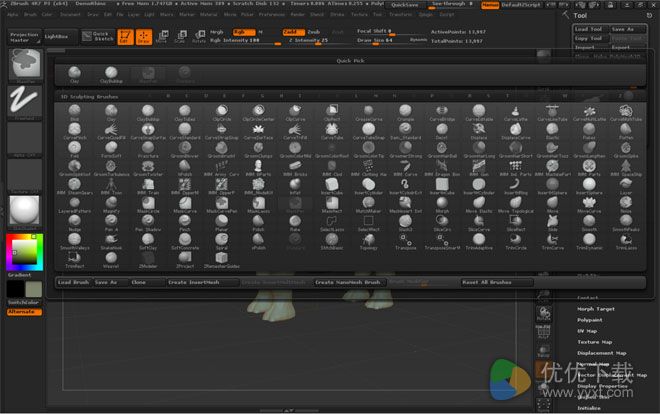Image resolution: width=660 pixels, height=414 pixels.
Task: Pick the ClipCurve brush
Action: point(295,113)
